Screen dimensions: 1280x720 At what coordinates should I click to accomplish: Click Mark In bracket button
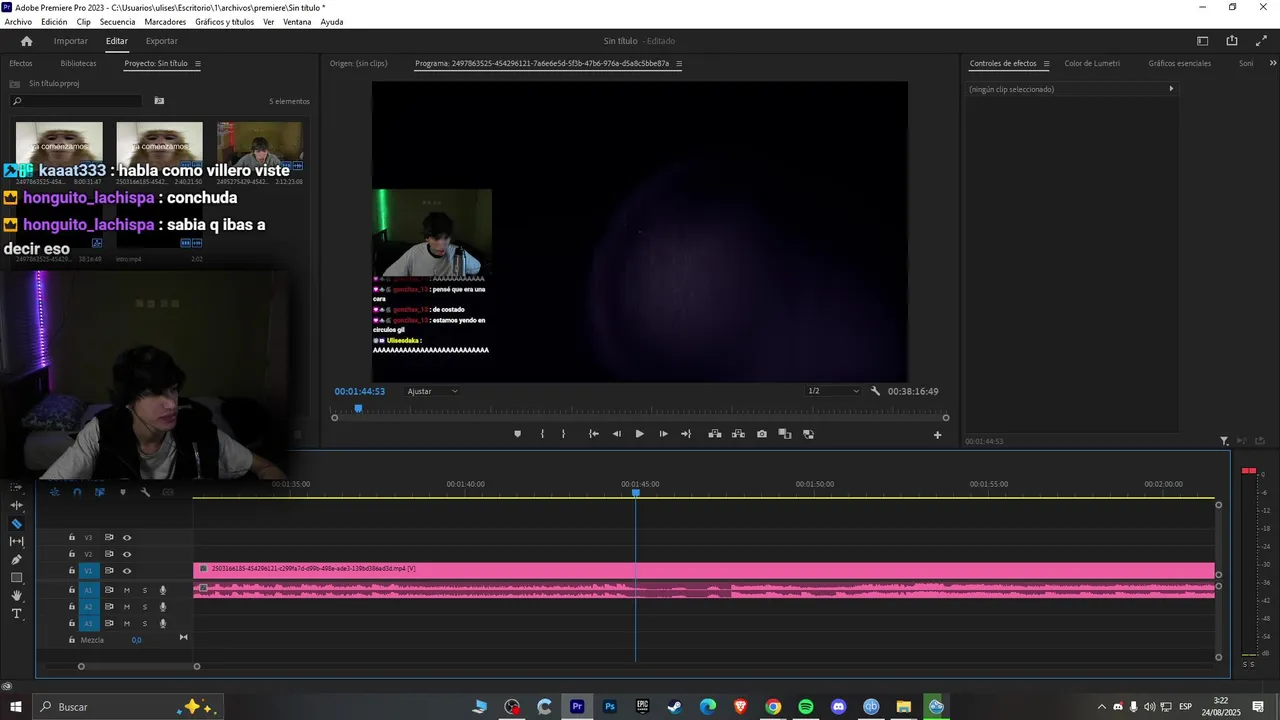542,434
